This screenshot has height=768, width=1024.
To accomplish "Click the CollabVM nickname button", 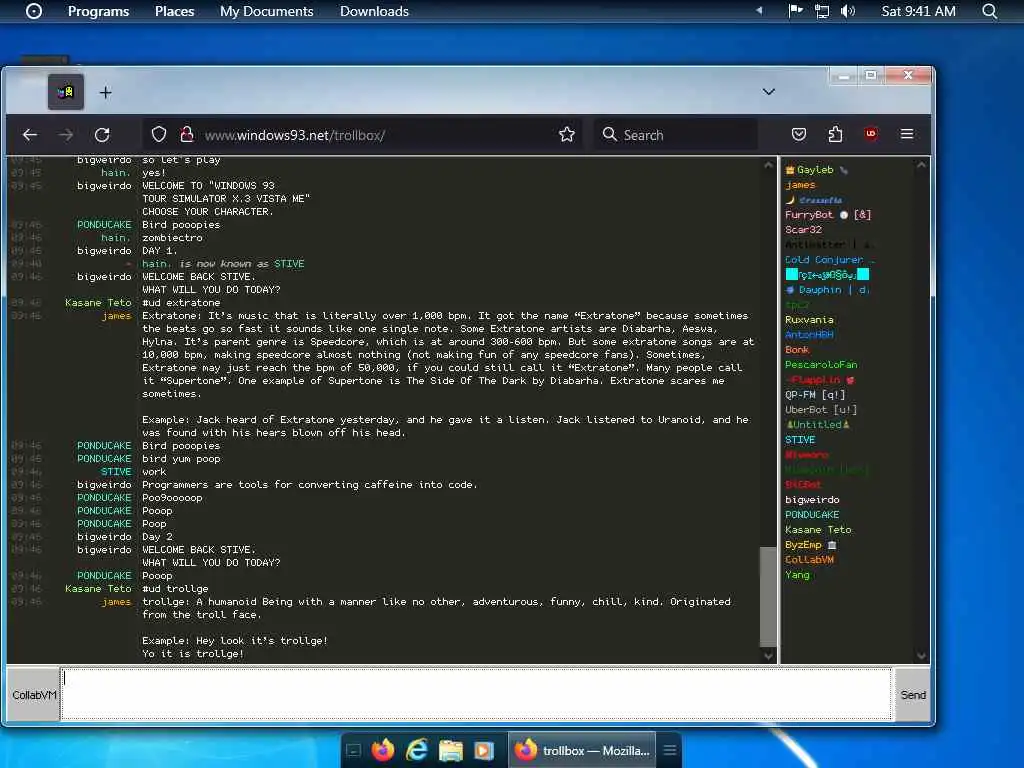I will tap(34, 695).
